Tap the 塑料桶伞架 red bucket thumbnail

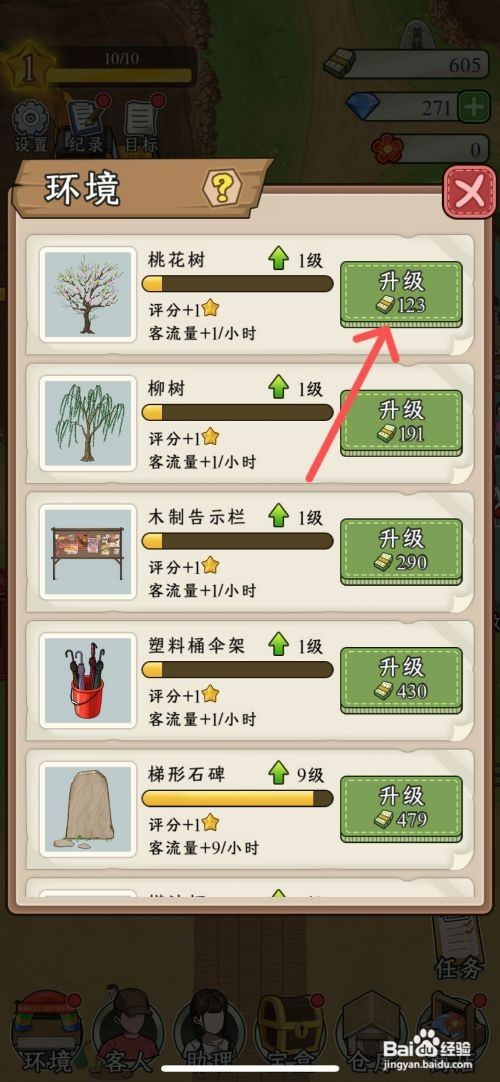point(88,680)
